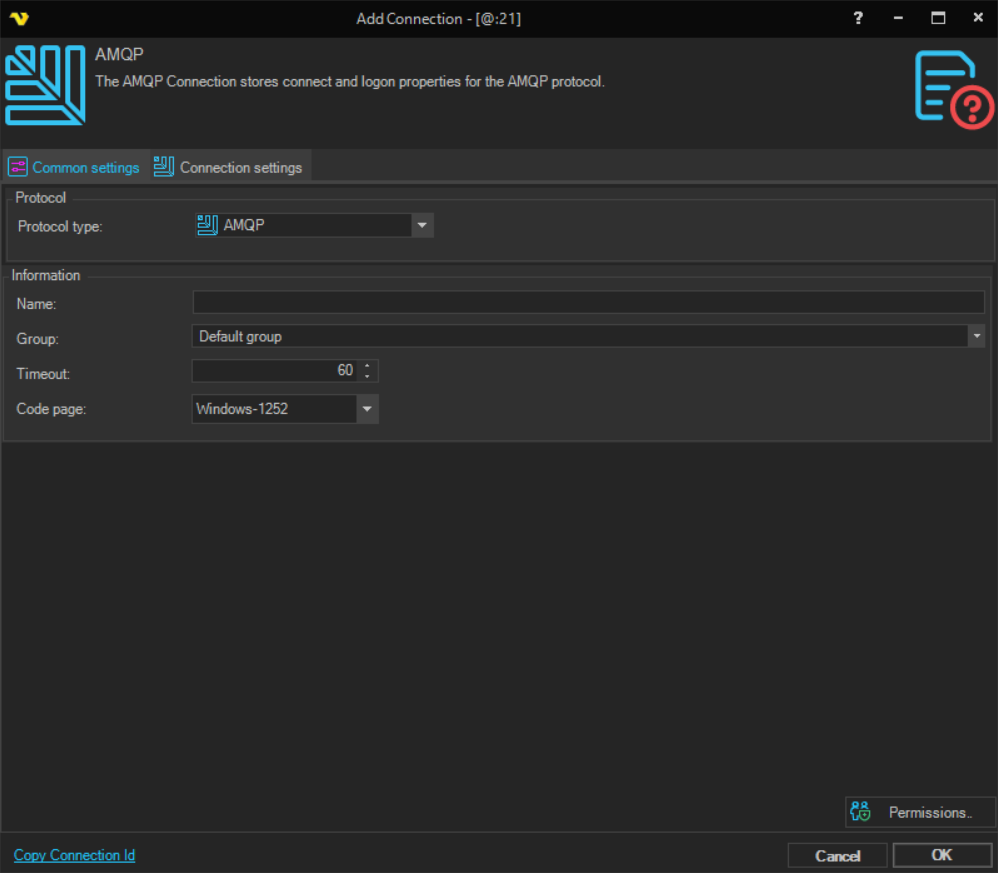The width and height of the screenshot is (998, 873).
Task: Select the Common settings tab
Action: [75, 167]
